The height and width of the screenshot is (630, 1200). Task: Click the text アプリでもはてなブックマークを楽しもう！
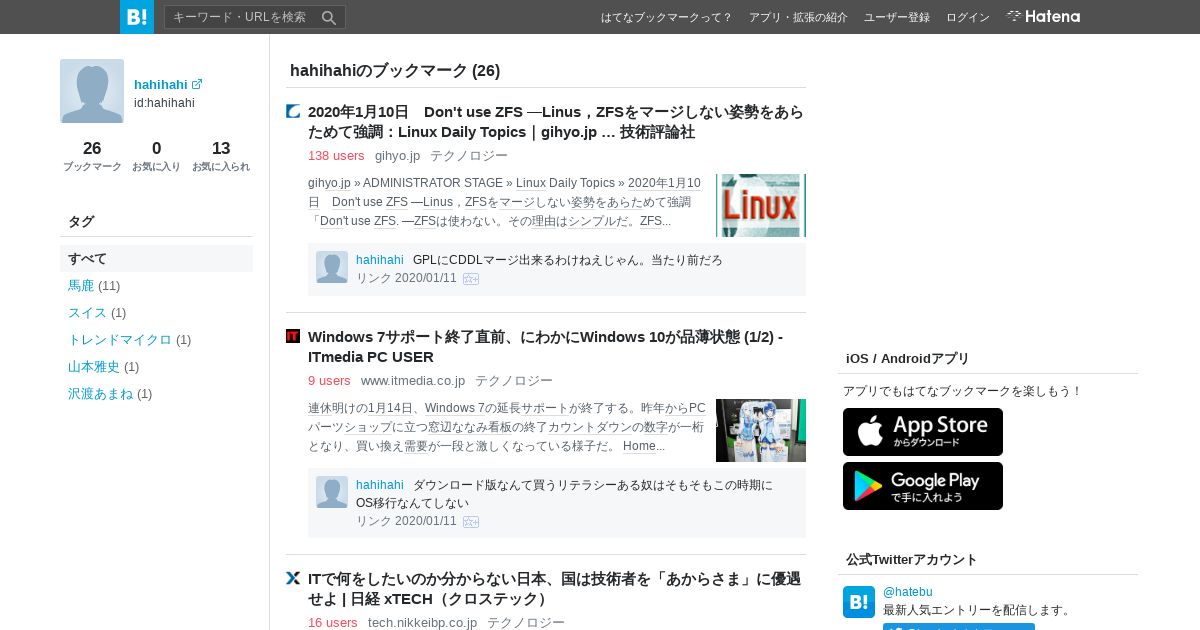(x=963, y=391)
